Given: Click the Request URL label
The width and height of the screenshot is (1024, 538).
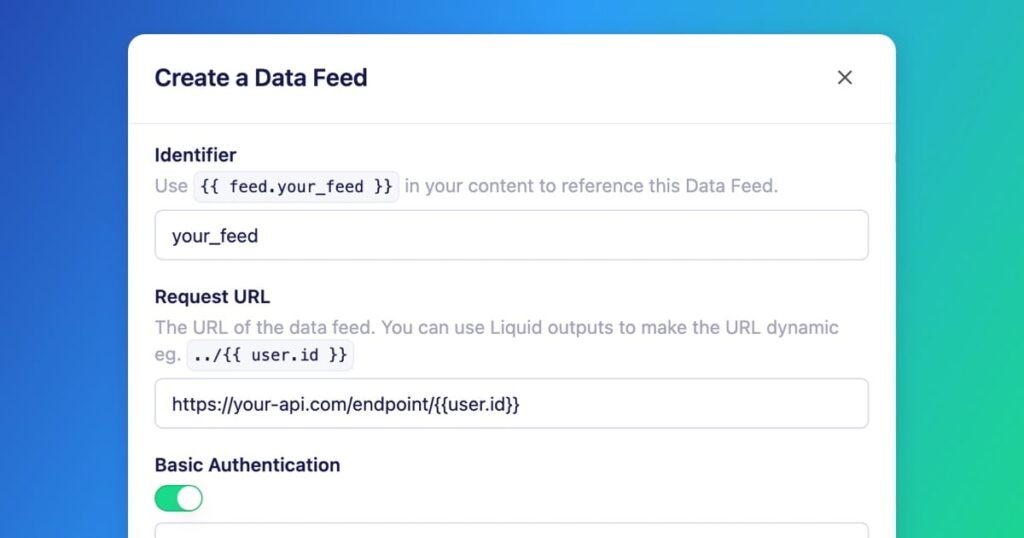Looking at the screenshot, I should coord(212,296).
